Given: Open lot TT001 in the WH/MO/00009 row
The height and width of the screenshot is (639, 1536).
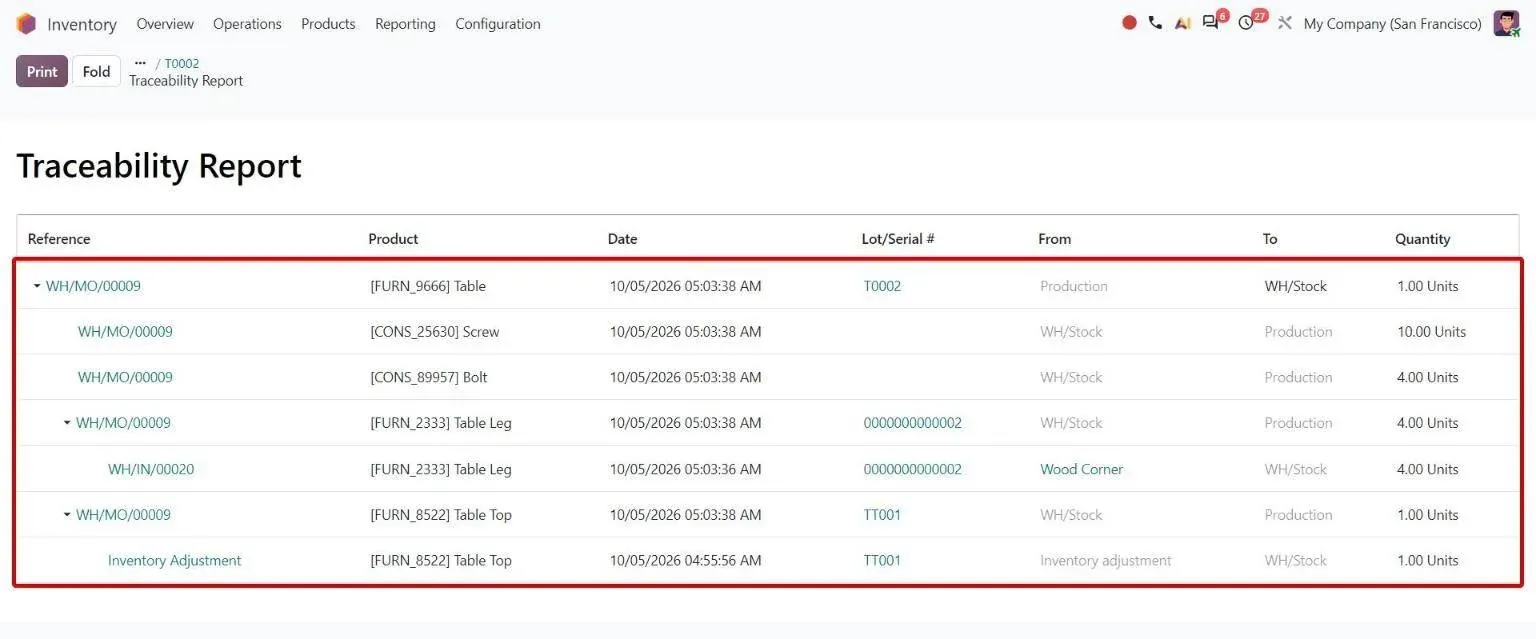Looking at the screenshot, I should [882, 515].
